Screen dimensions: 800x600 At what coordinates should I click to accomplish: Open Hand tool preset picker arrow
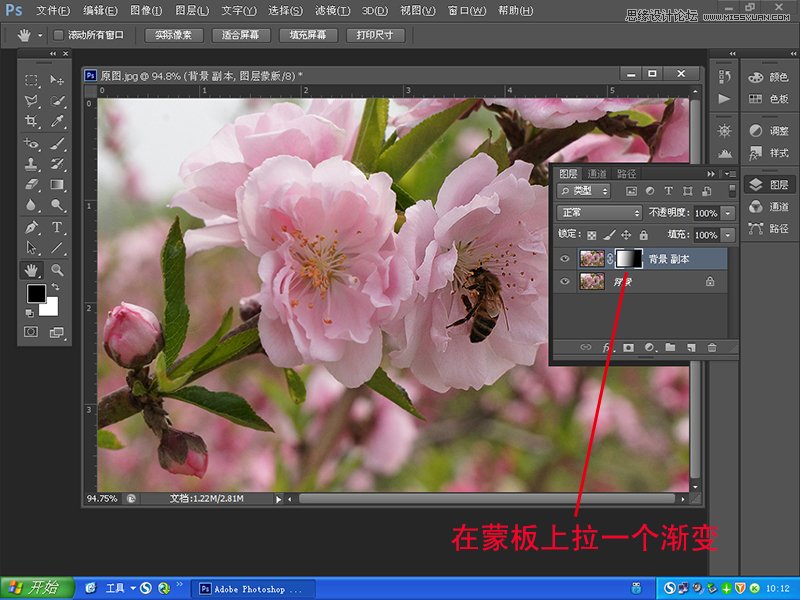click(x=40, y=36)
